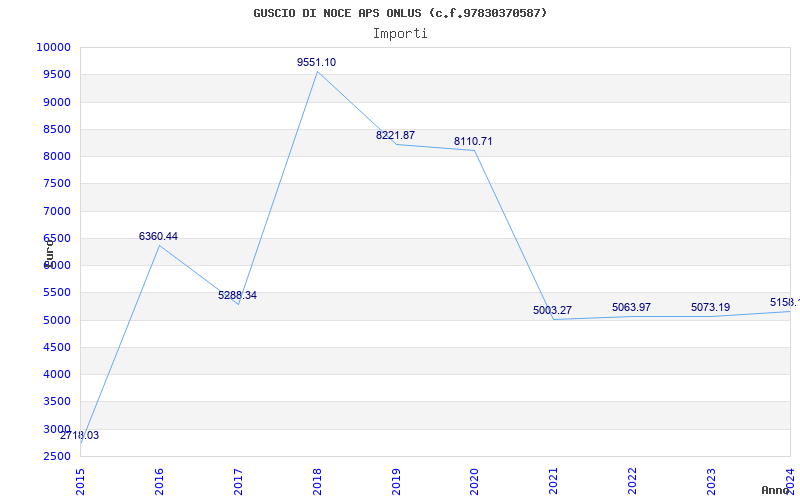Click the 2500 y-axis tick label
The width and height of the screenshot is (800, 500).
click(56, 457)
